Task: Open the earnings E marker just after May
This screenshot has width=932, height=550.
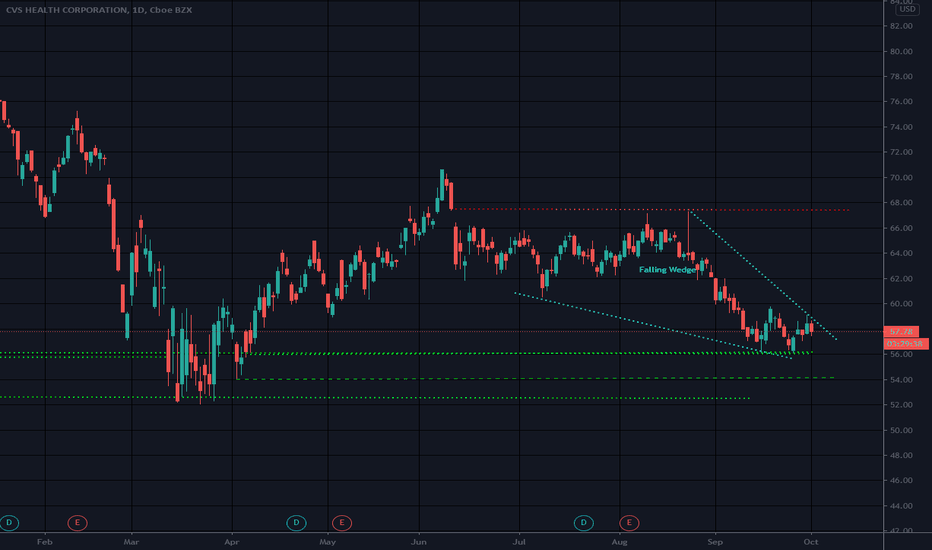Action: pyautogui.click(x=341, y=523)
